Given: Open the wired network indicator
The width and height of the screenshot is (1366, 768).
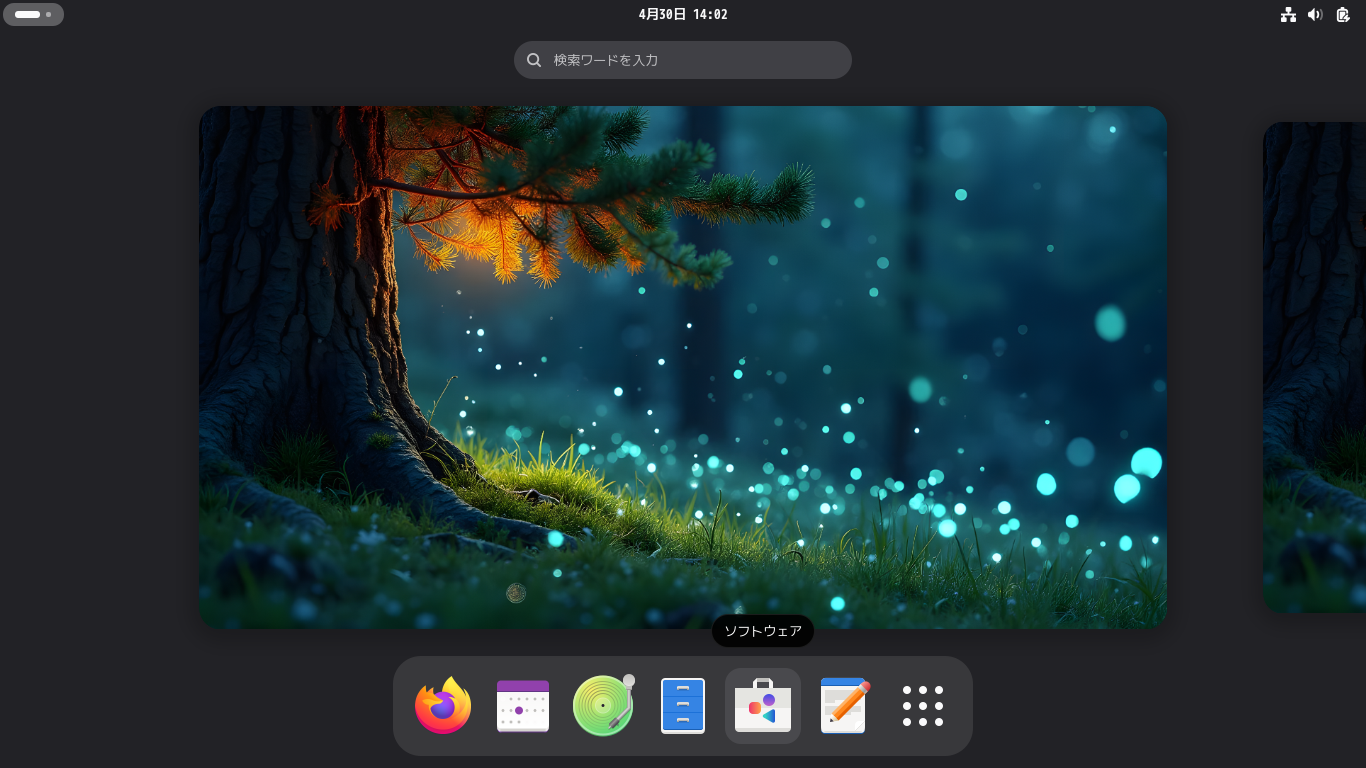Looking at the screenshot, I should point(1288,14).
